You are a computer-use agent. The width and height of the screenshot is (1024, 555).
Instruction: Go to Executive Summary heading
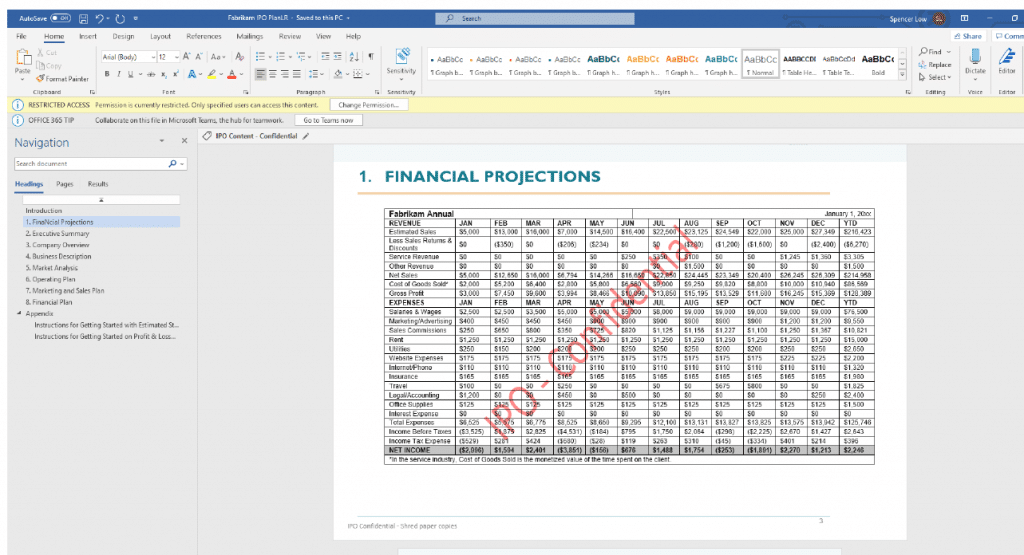pos(57,233)
